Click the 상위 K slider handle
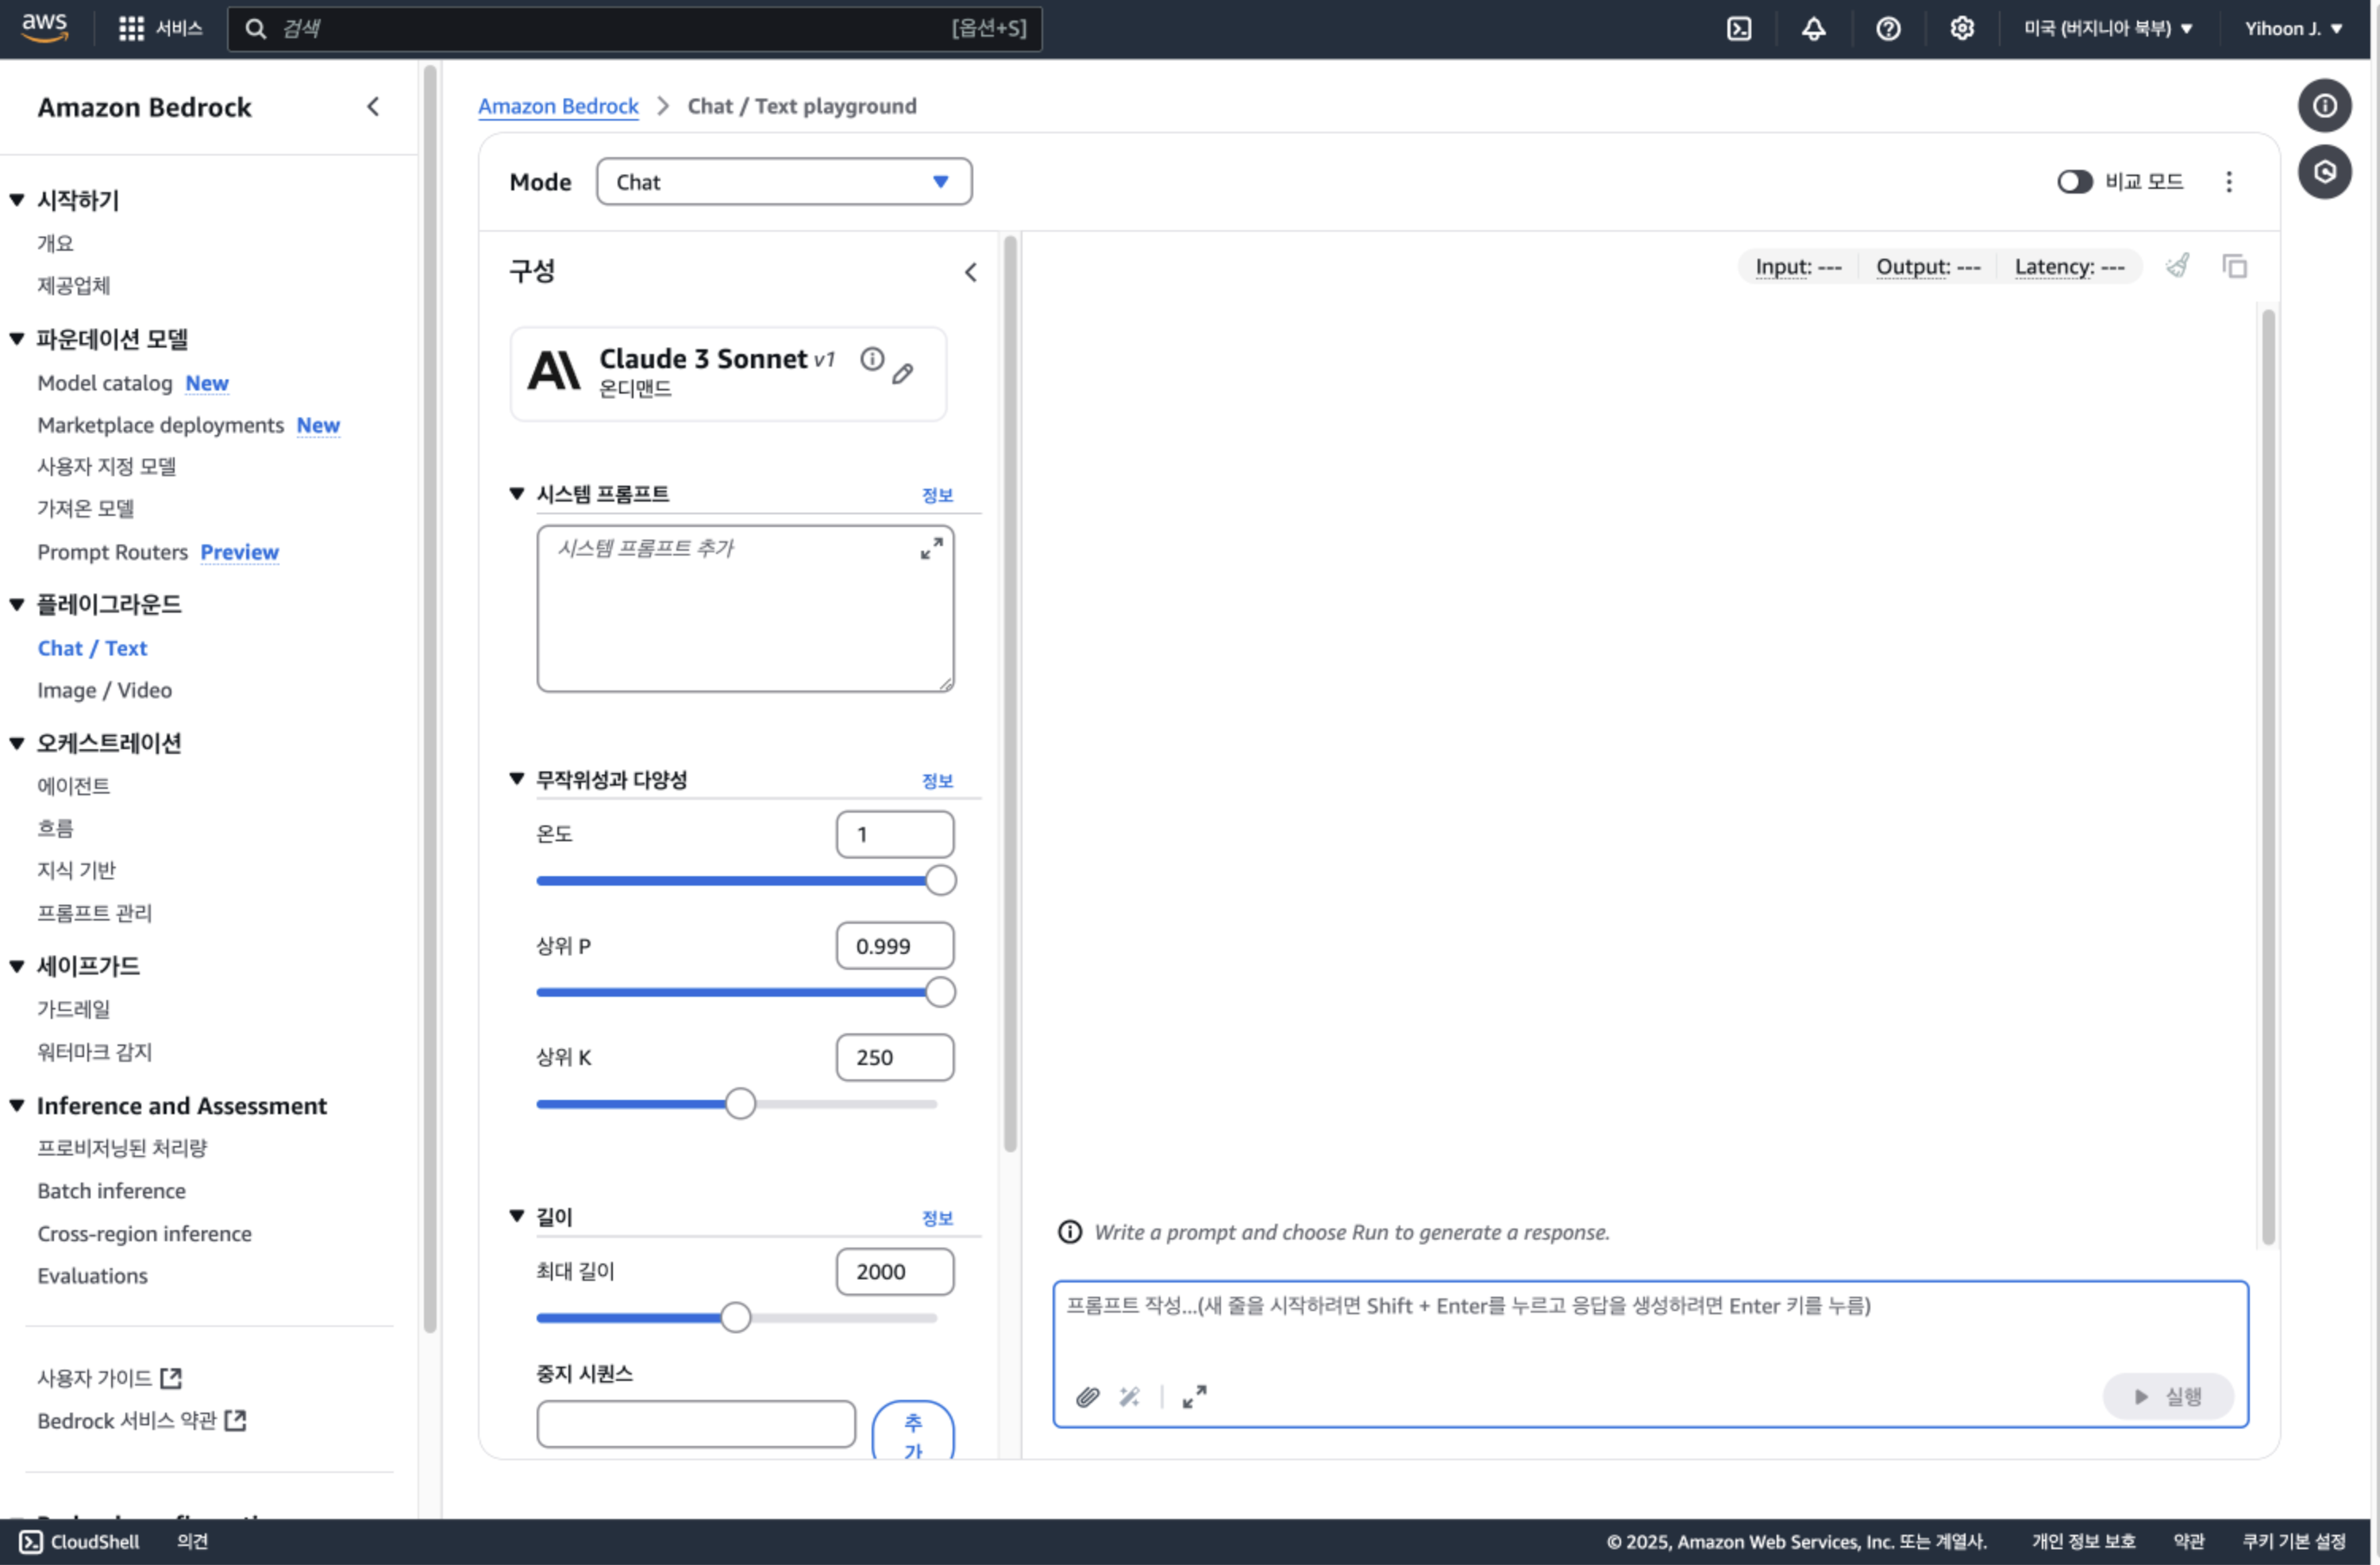The width and height of the screenshot is (2380, 1565). coord(740,1104)
